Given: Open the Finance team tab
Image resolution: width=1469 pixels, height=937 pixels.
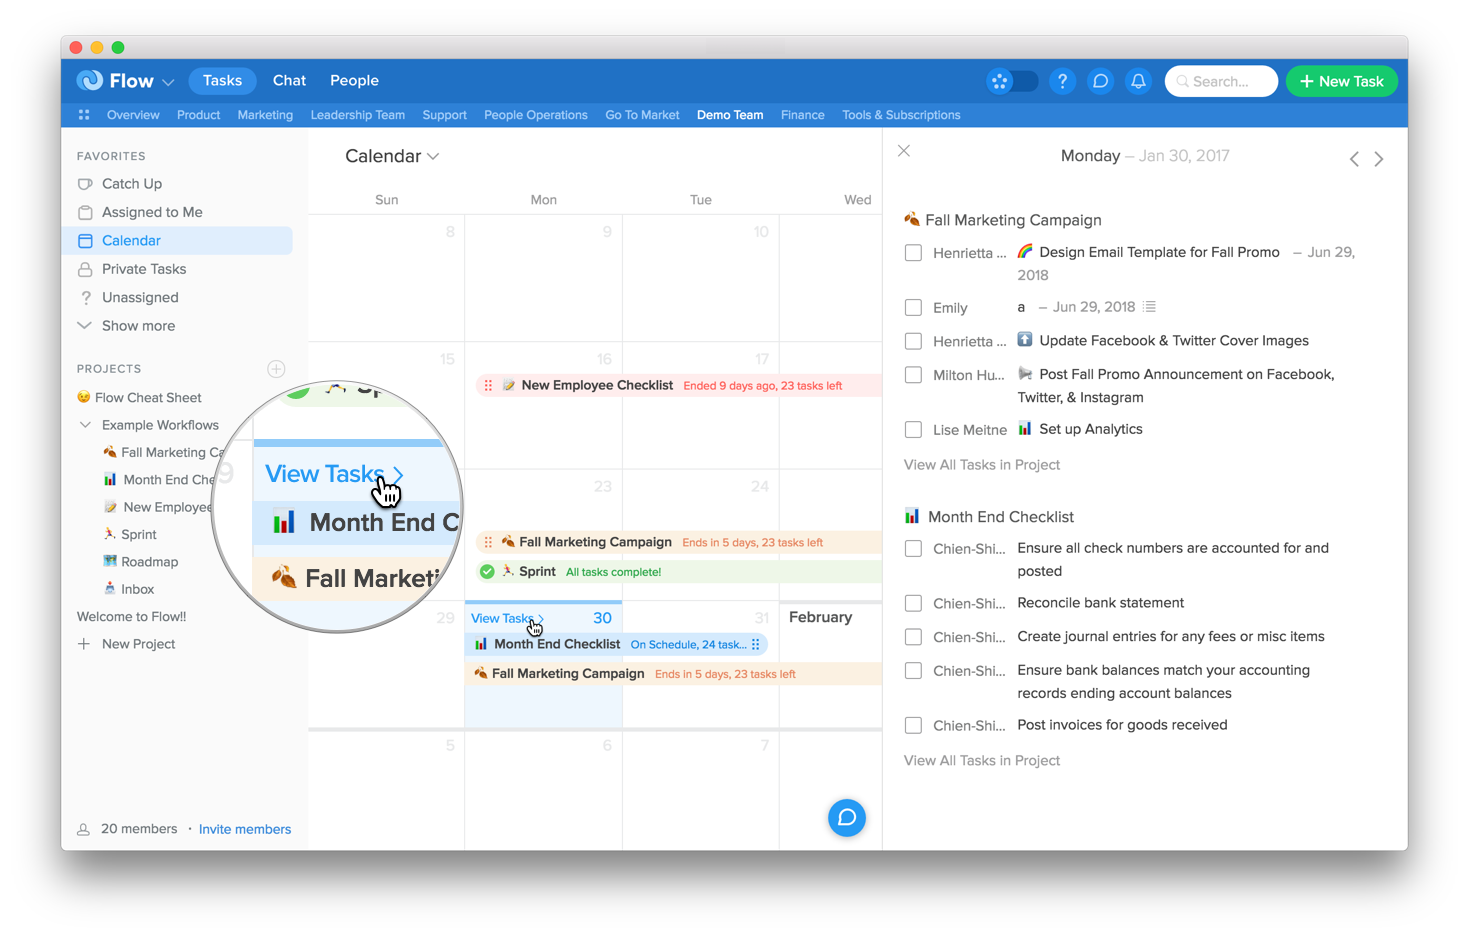Looking at the screenshot, I should (803, 115).
